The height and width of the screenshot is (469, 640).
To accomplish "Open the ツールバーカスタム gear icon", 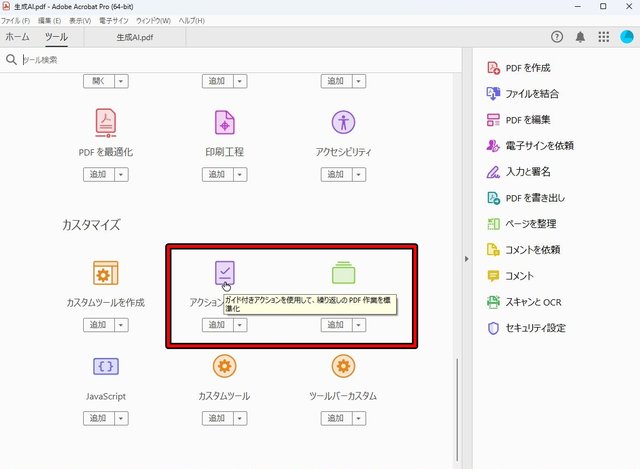I will (343, 366).
